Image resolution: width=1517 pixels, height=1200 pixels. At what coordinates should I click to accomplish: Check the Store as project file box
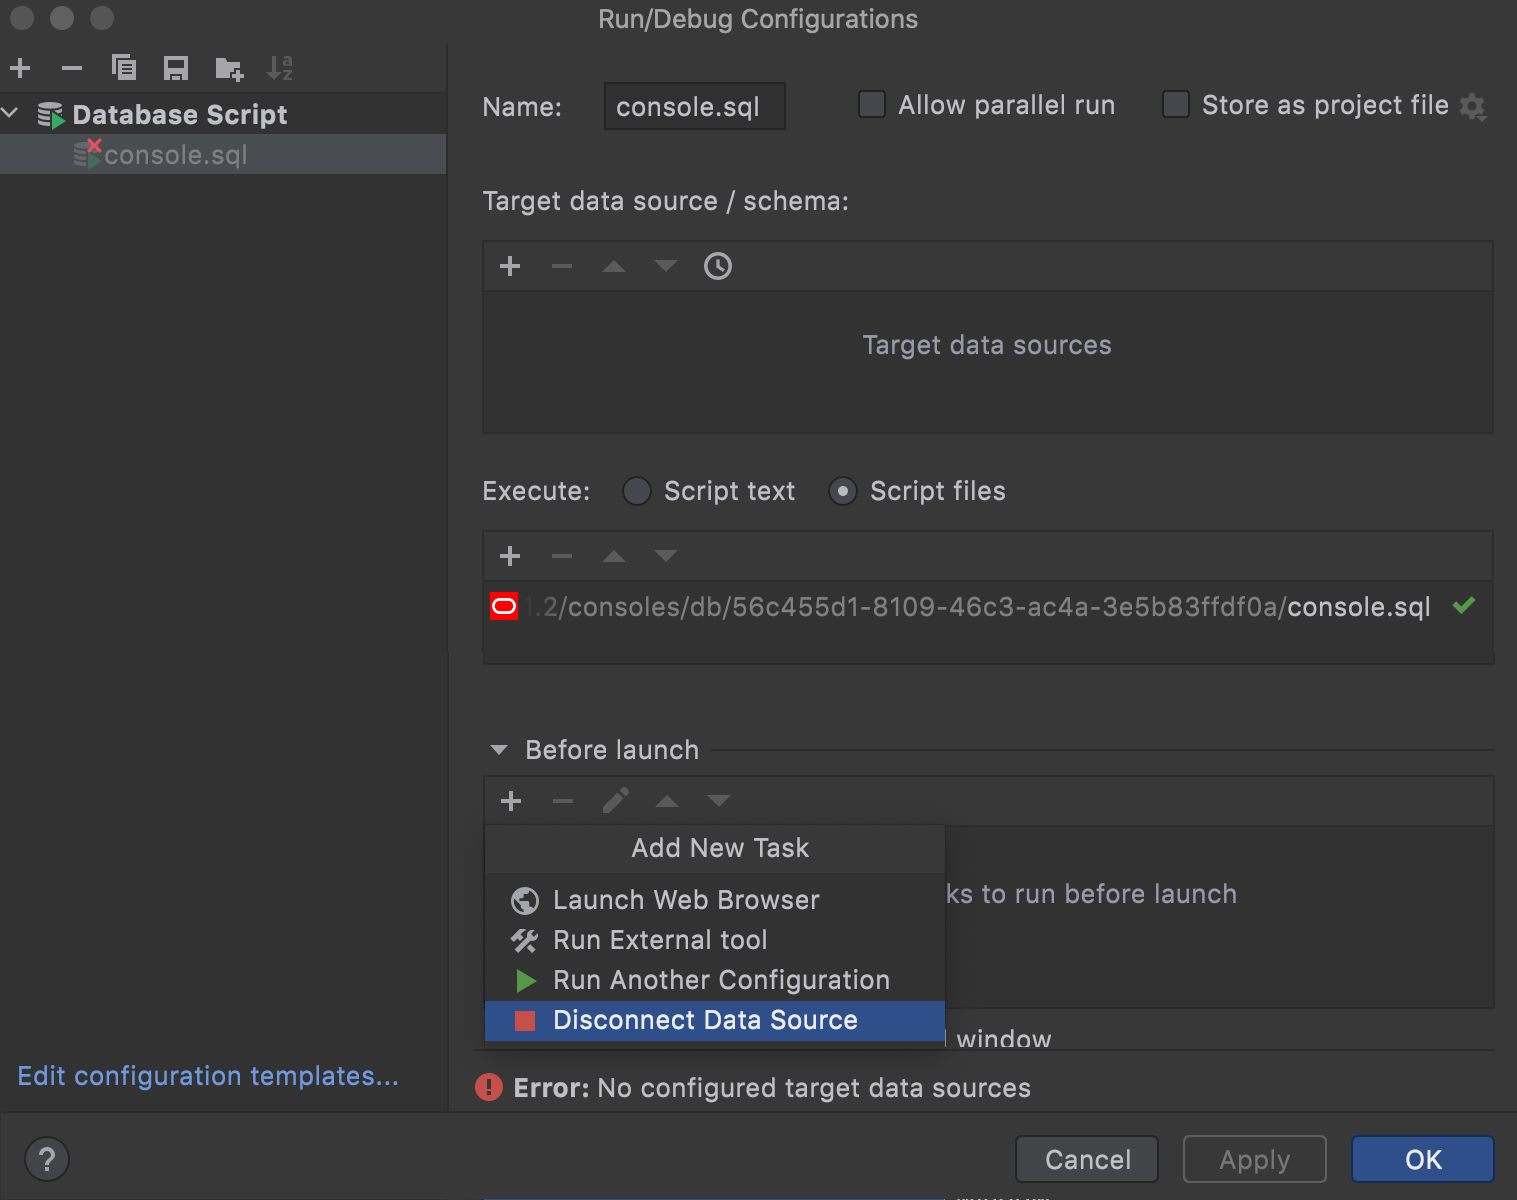pyautogui.click(x=1176, y=105)
